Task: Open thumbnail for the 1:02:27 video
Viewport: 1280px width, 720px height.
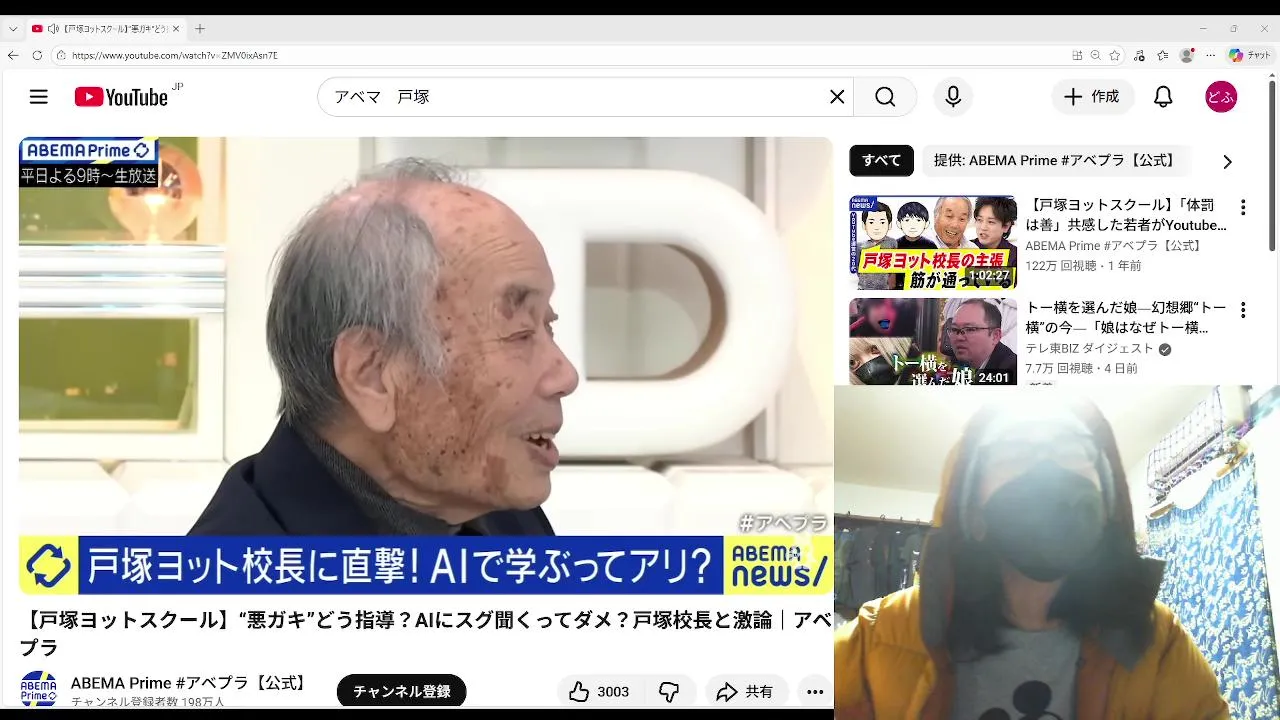Action: click(933, 242)
